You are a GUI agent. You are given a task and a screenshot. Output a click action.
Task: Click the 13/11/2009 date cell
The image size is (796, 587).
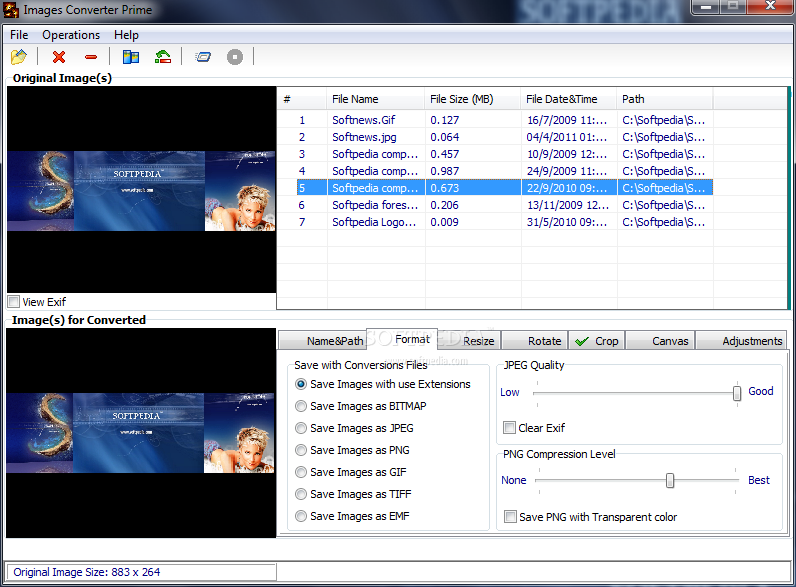point(568,205)
